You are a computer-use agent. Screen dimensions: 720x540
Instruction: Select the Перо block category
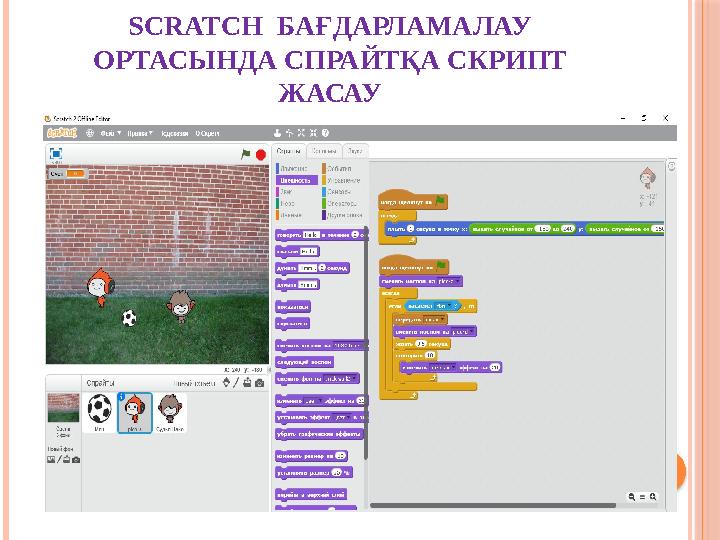click(x=286, y=203)
